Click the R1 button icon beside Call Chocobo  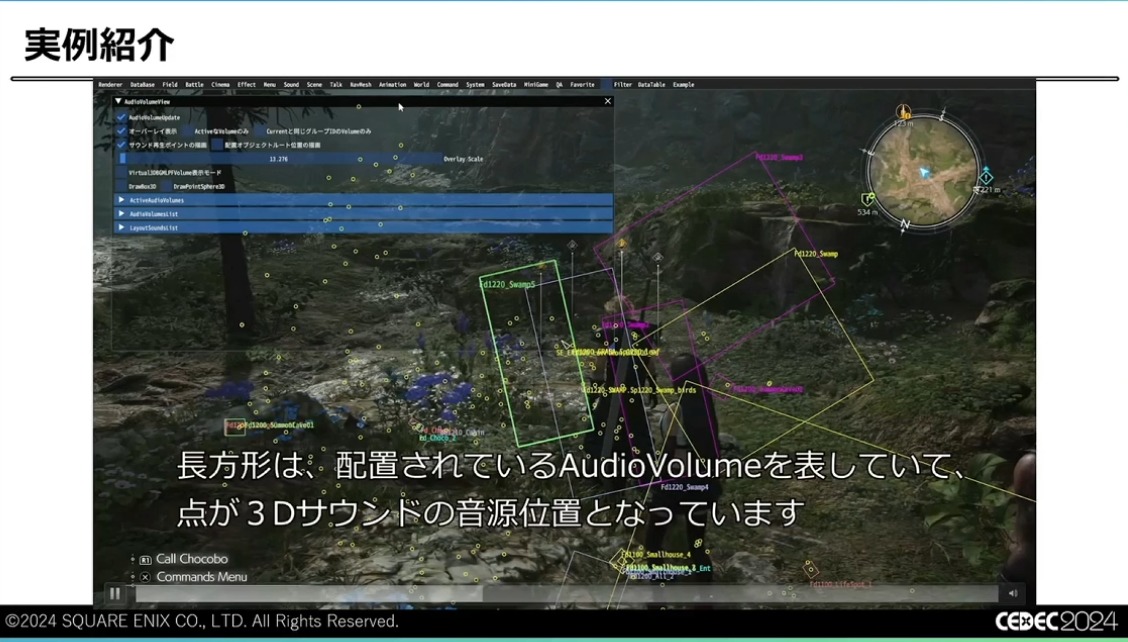pos(145,559)
